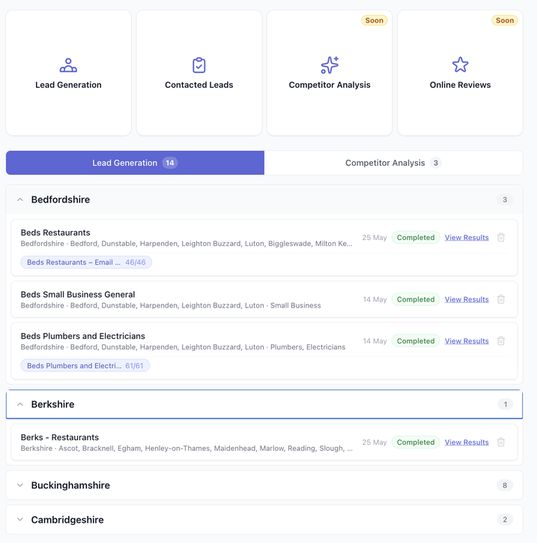
Task: Click the description ending in Small Business
Action: click(171, 305)
